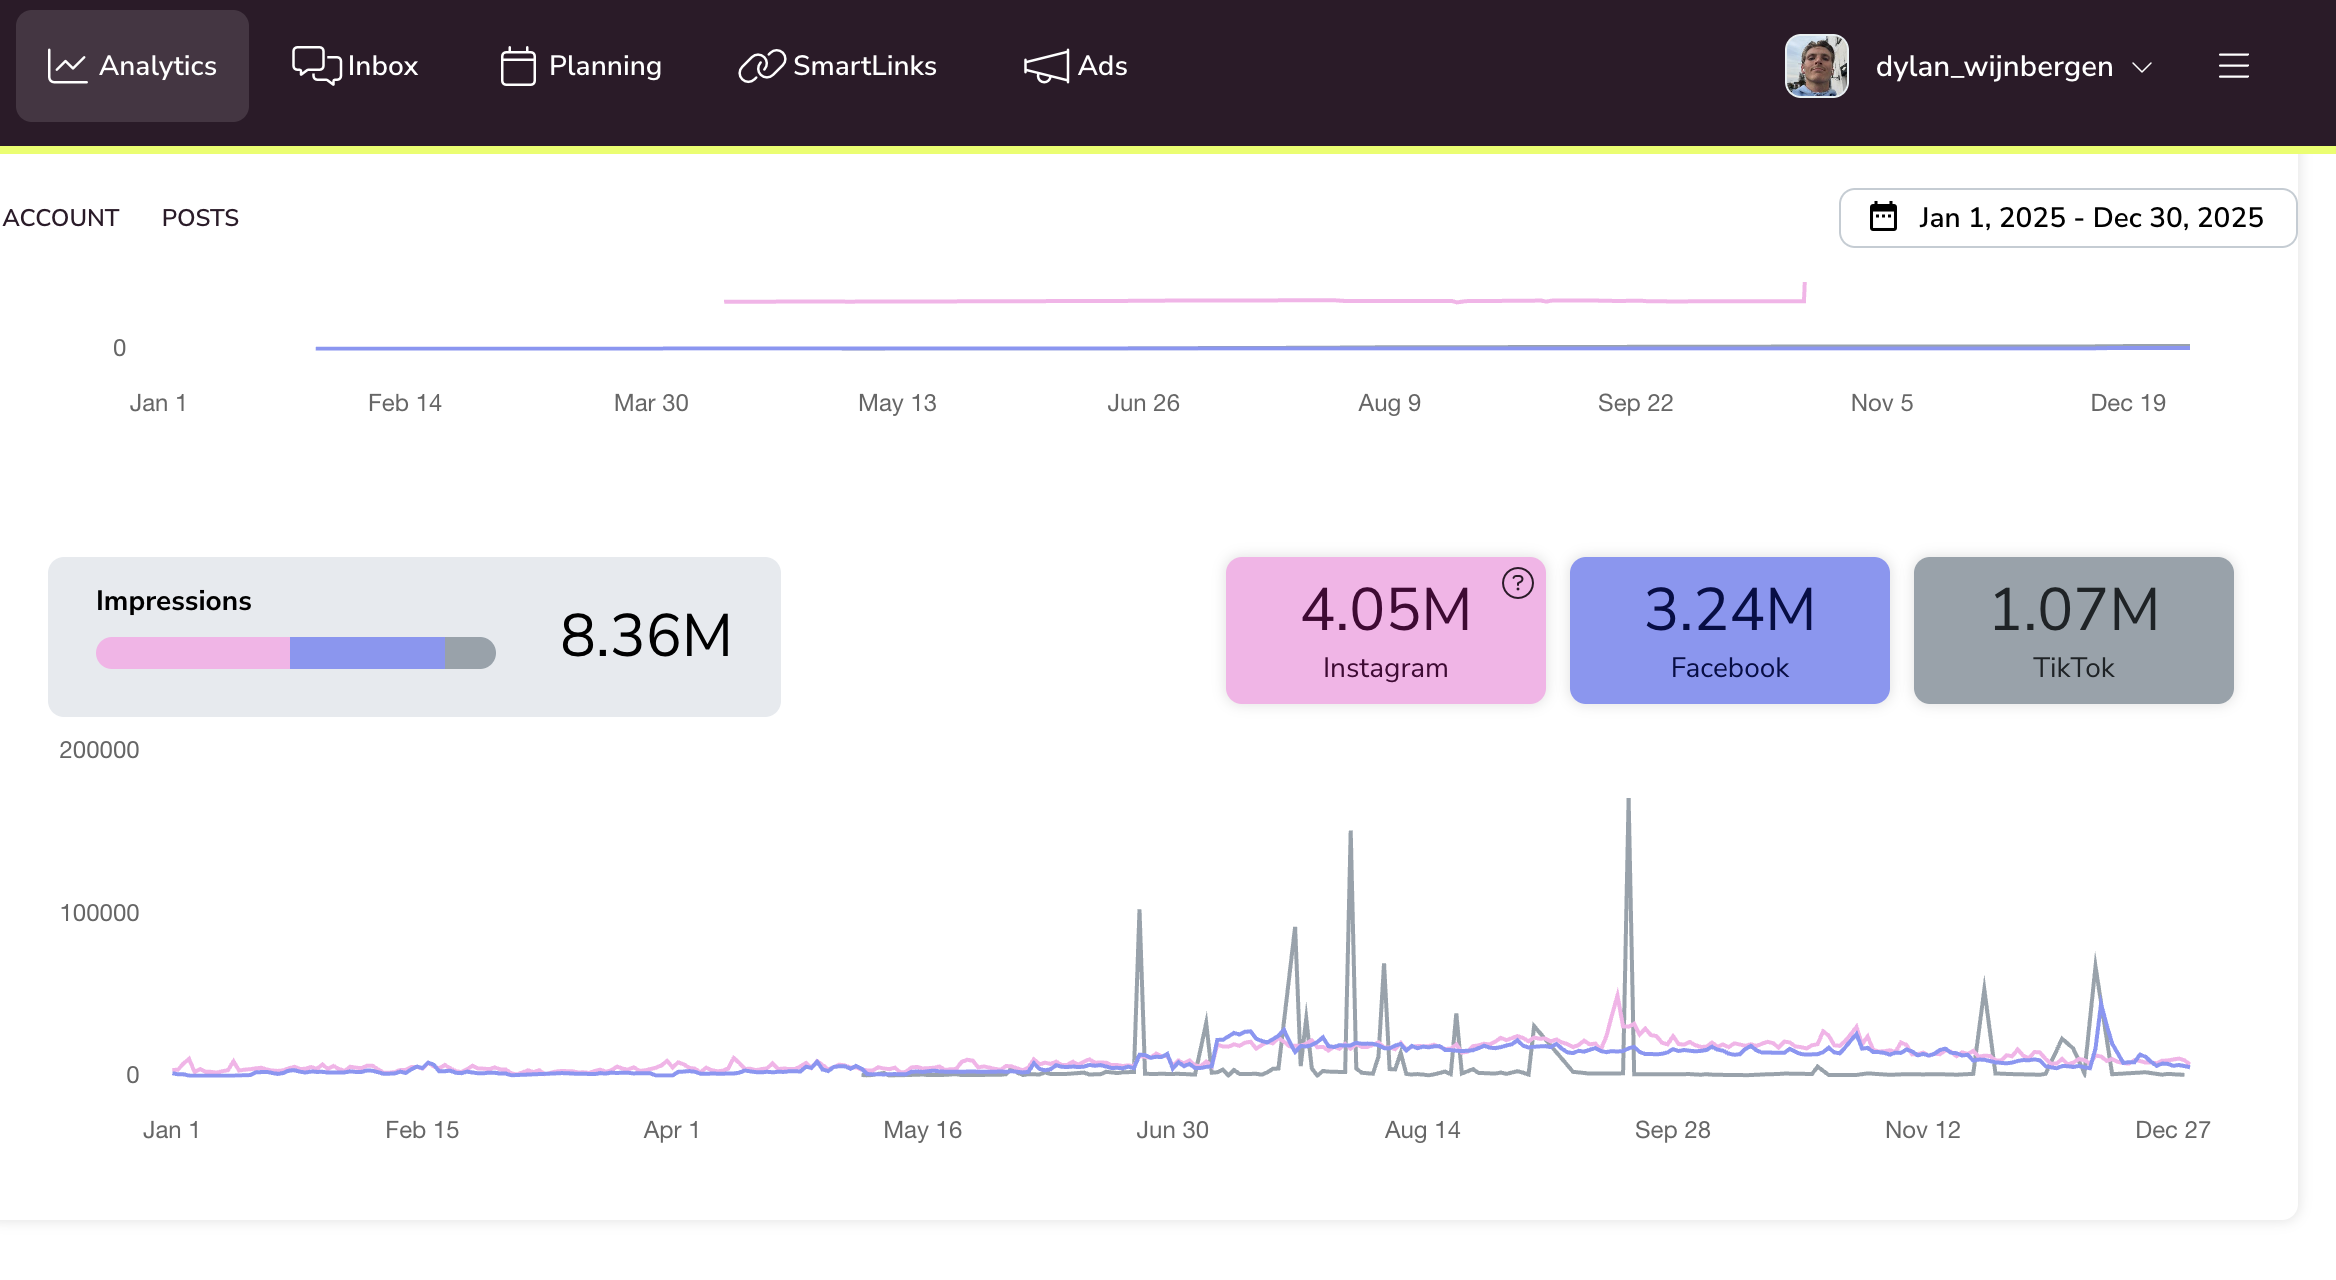
Task: Open the date range picker
Action: click(x=2068, y=218)
